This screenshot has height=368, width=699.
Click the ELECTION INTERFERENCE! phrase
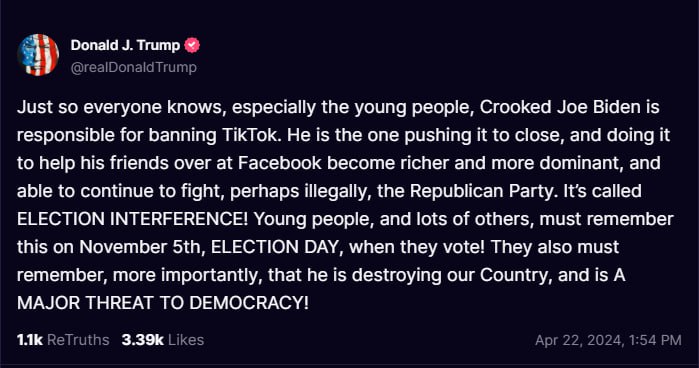(x=132, y=219)
